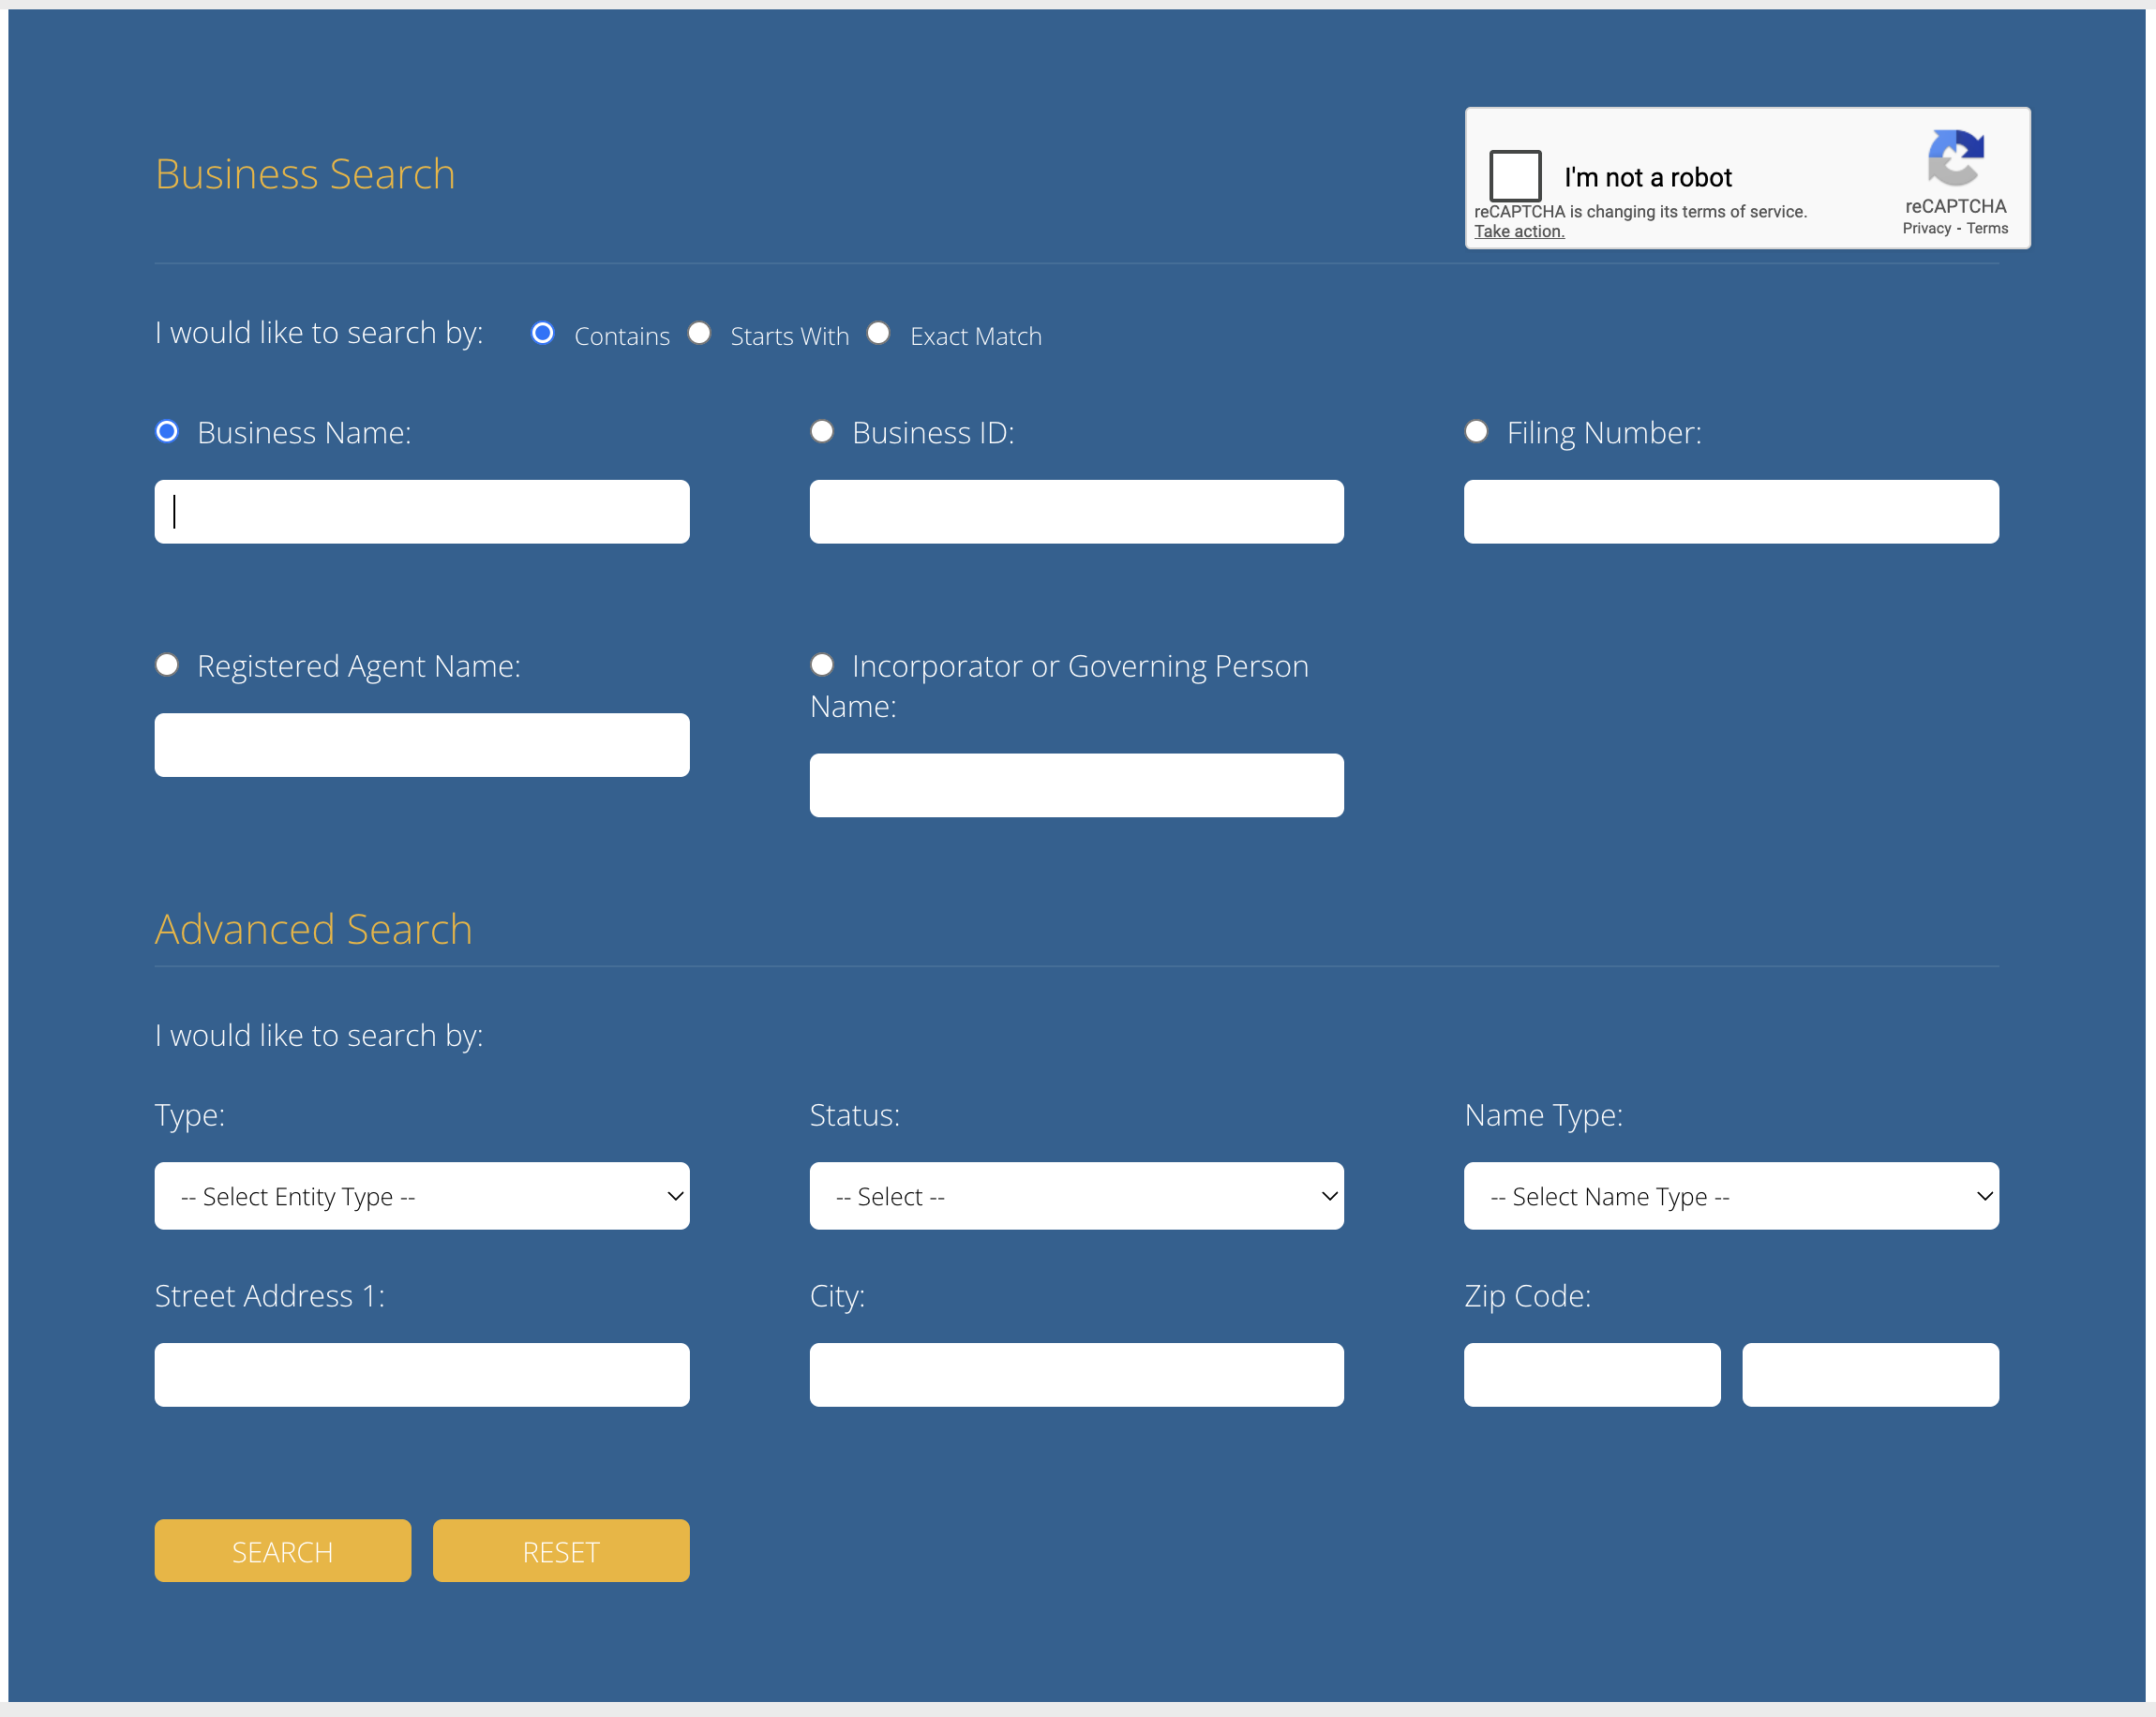The width and height of the screenshot is (2156, 1717).
Task: Expand the Status dropdown
Action: tap(1076, 1196)
